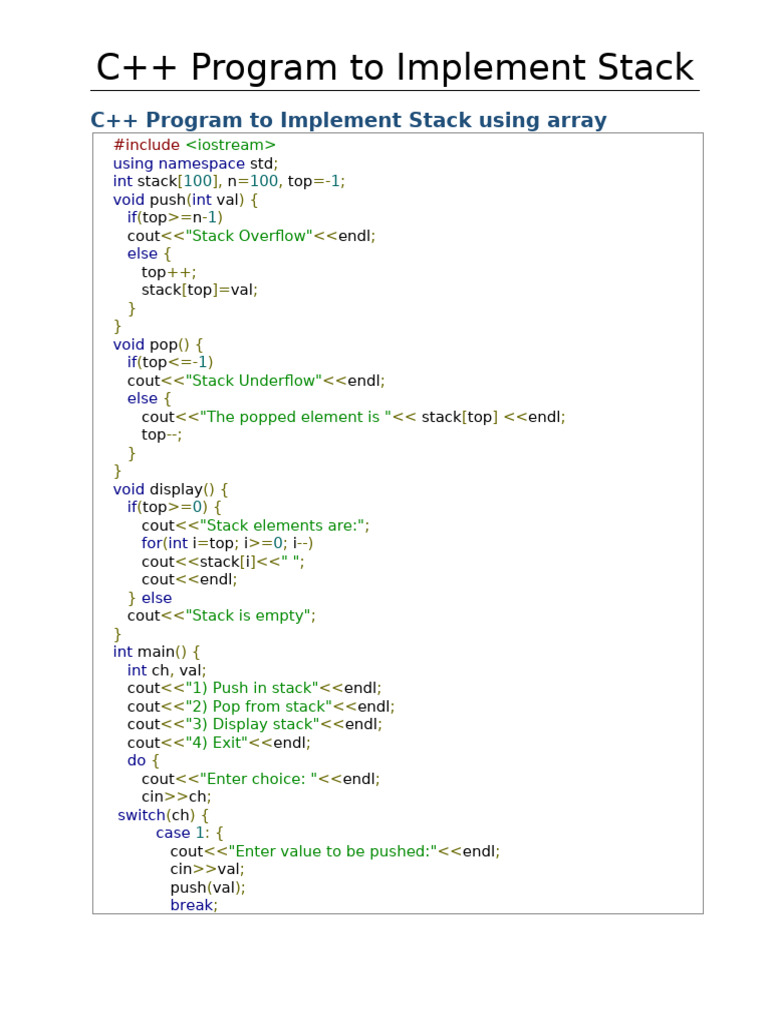The image size is (768, 1024).
Task: Click the 'top++;' line
Action: point(168,272)
